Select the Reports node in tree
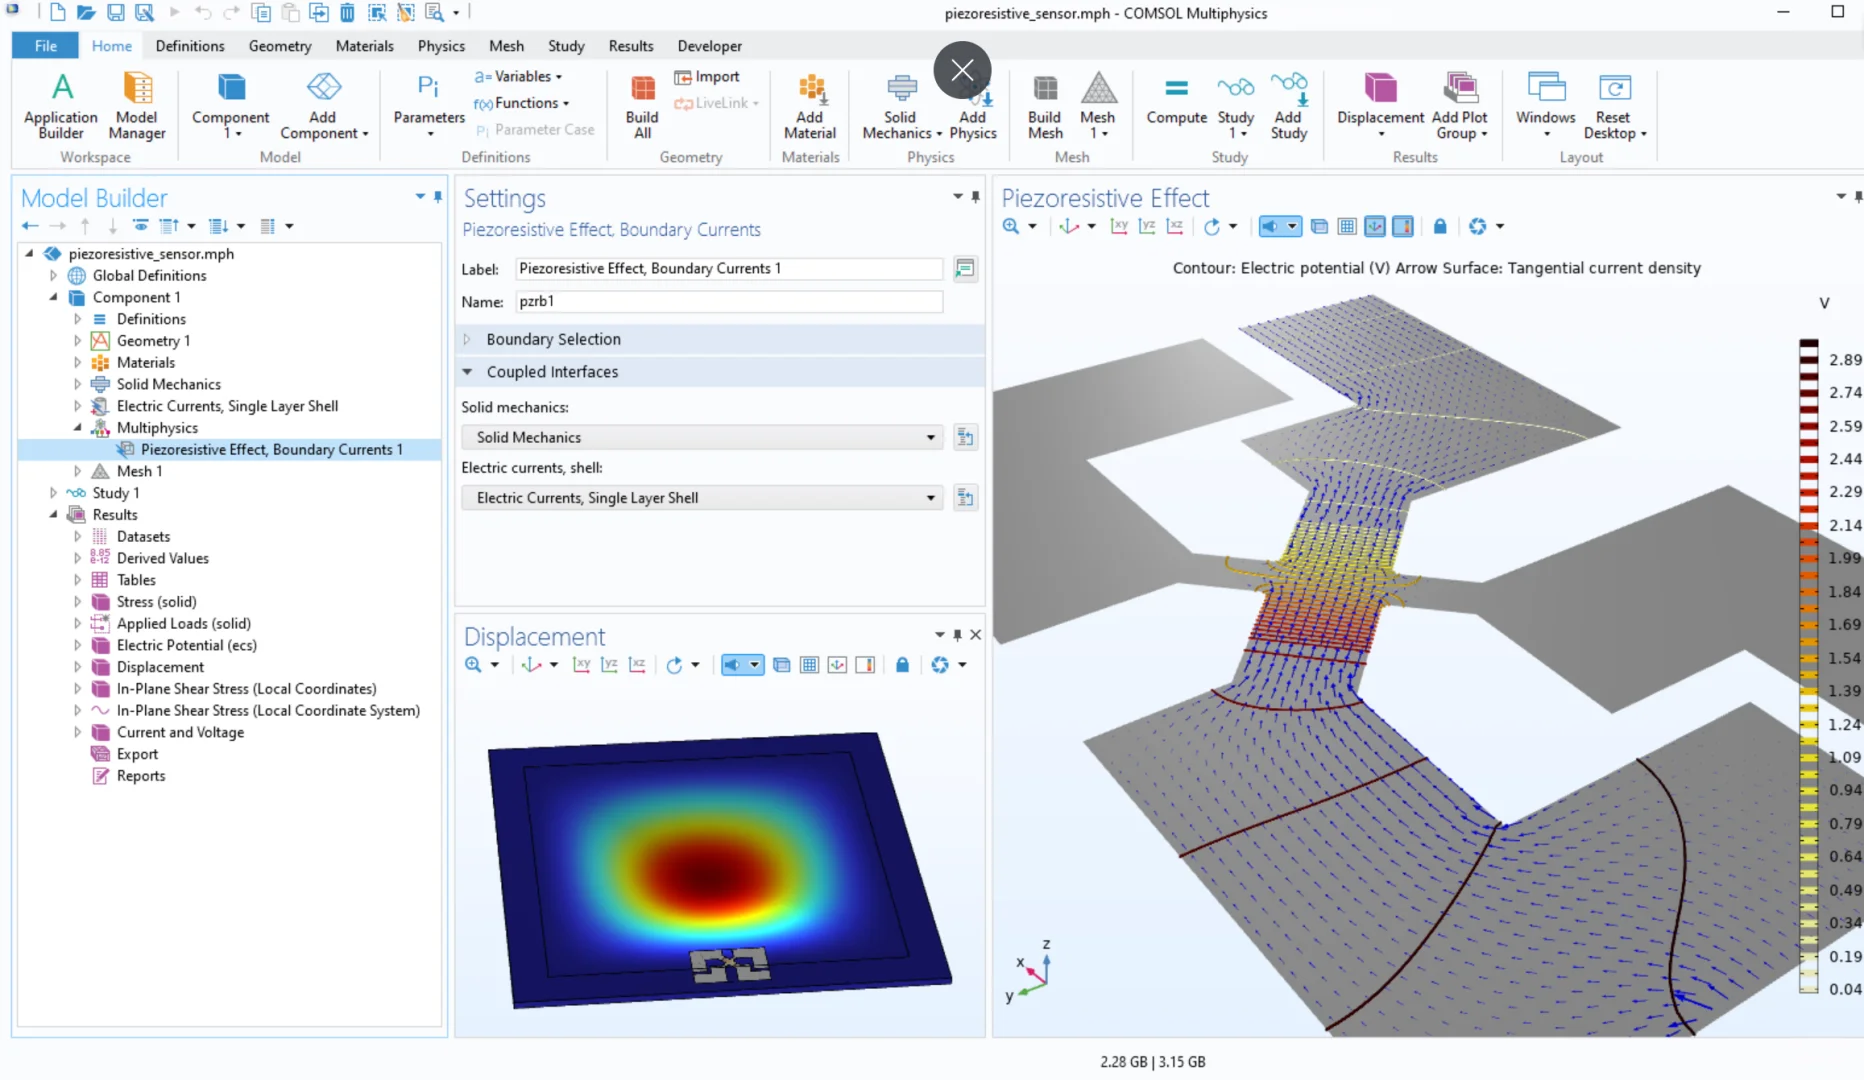Screen dimensions: 1864x1080 tap(141, 776)
